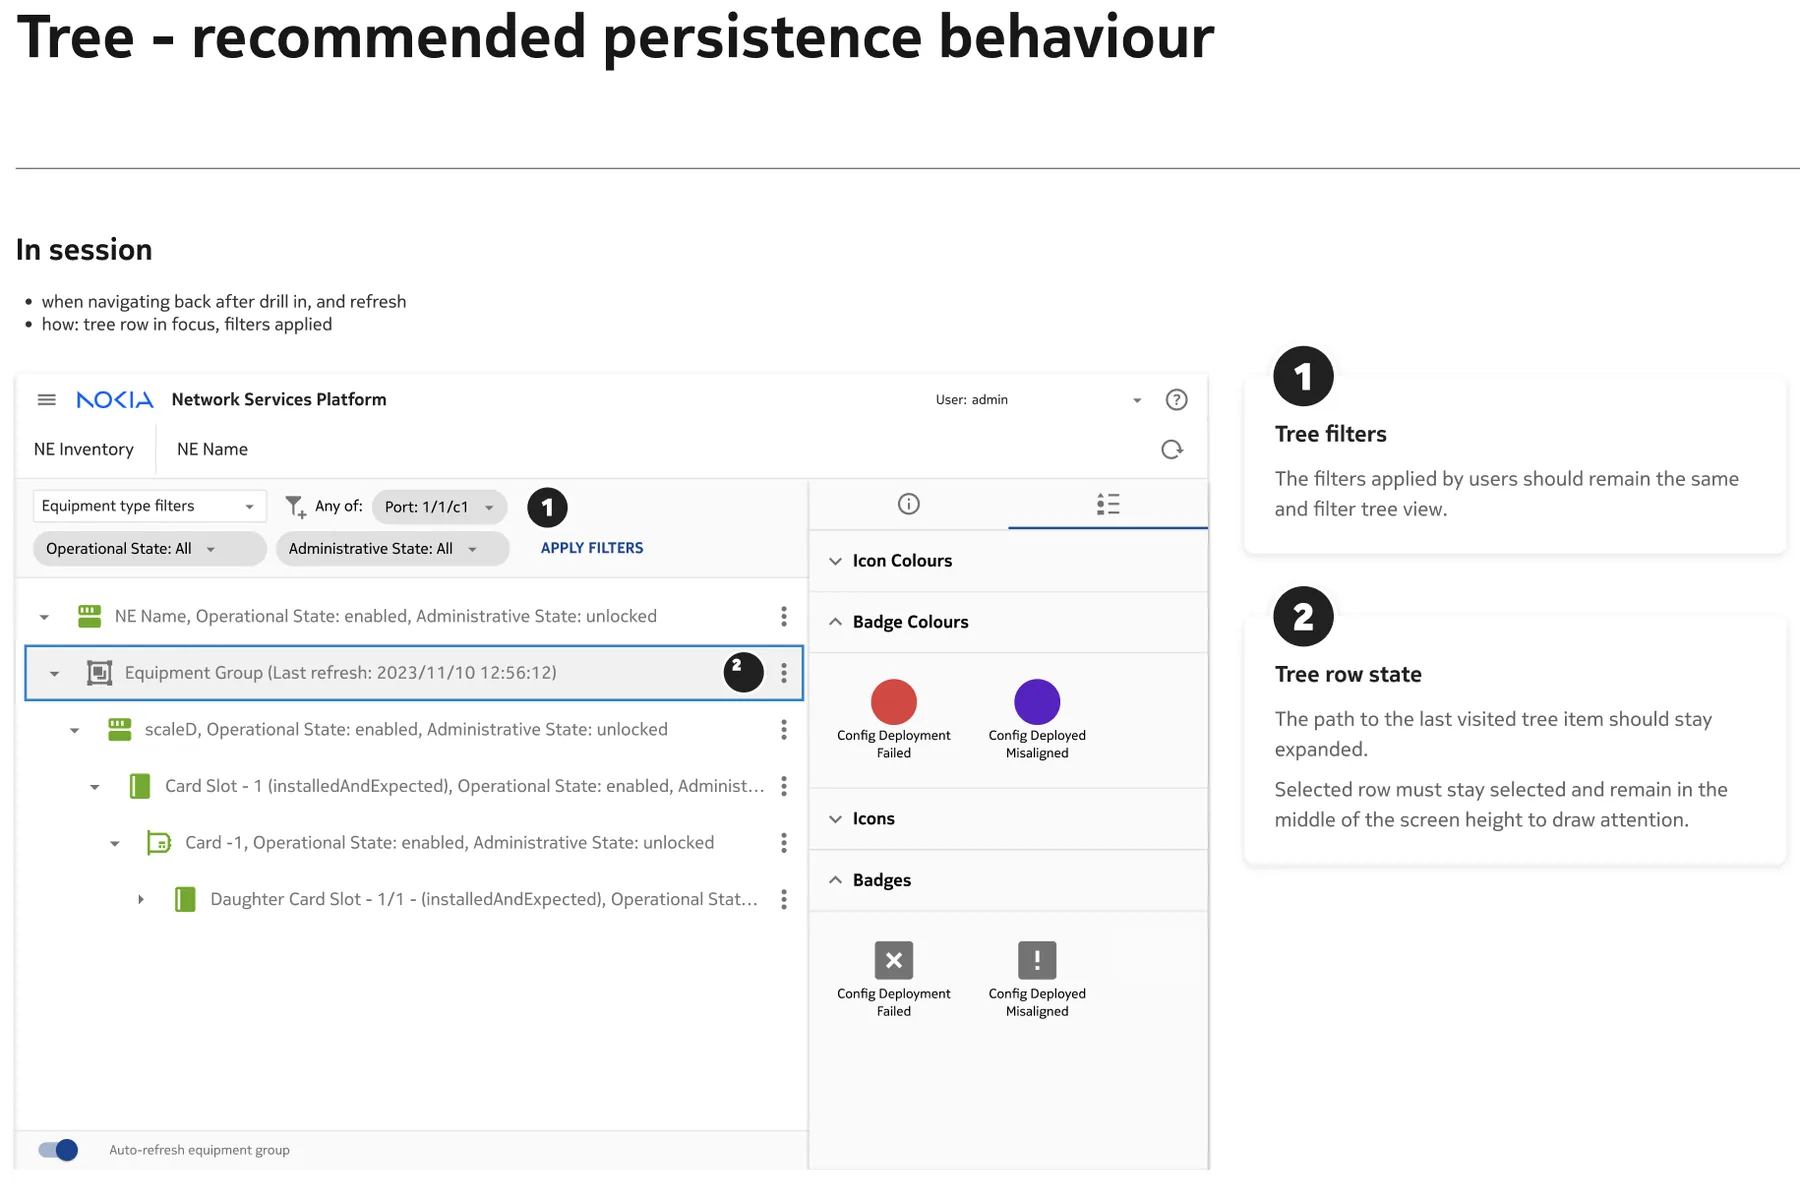Select the Card Slot - 1 tree row text

coord(464,786)
